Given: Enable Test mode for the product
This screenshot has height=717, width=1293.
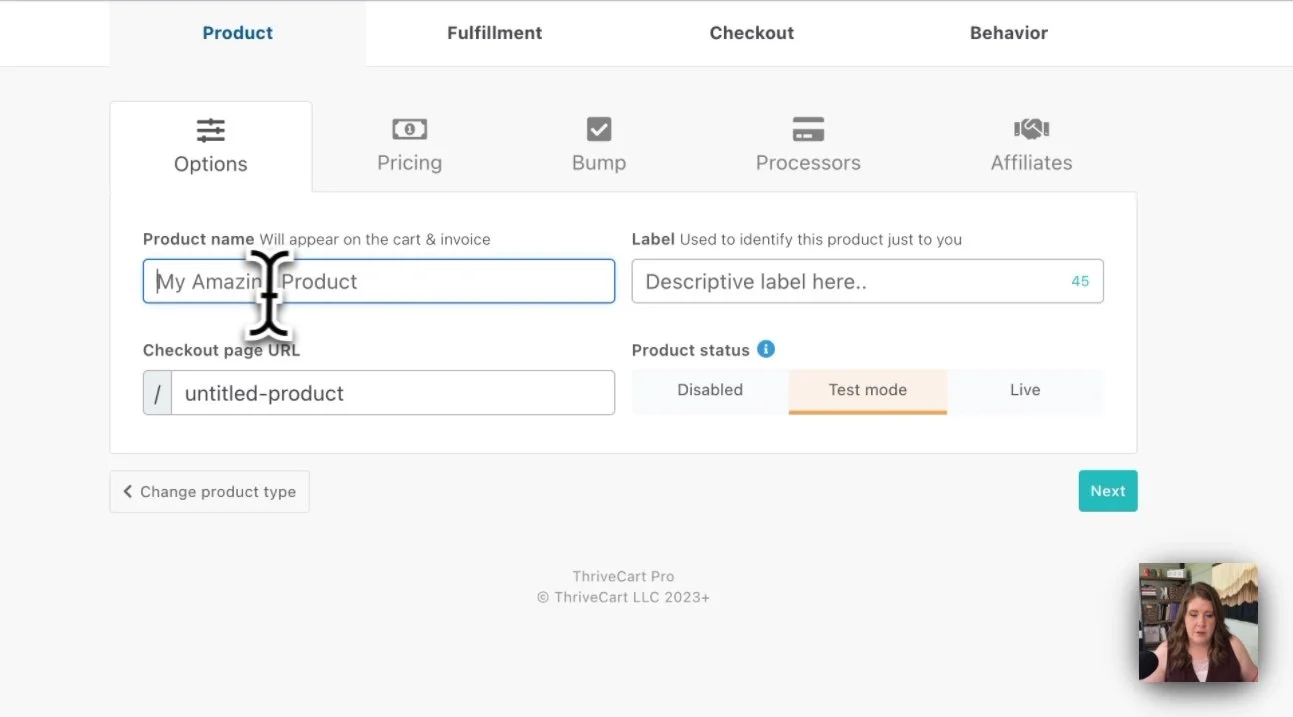Looking at the screenshot, I should tap(867, 390).
